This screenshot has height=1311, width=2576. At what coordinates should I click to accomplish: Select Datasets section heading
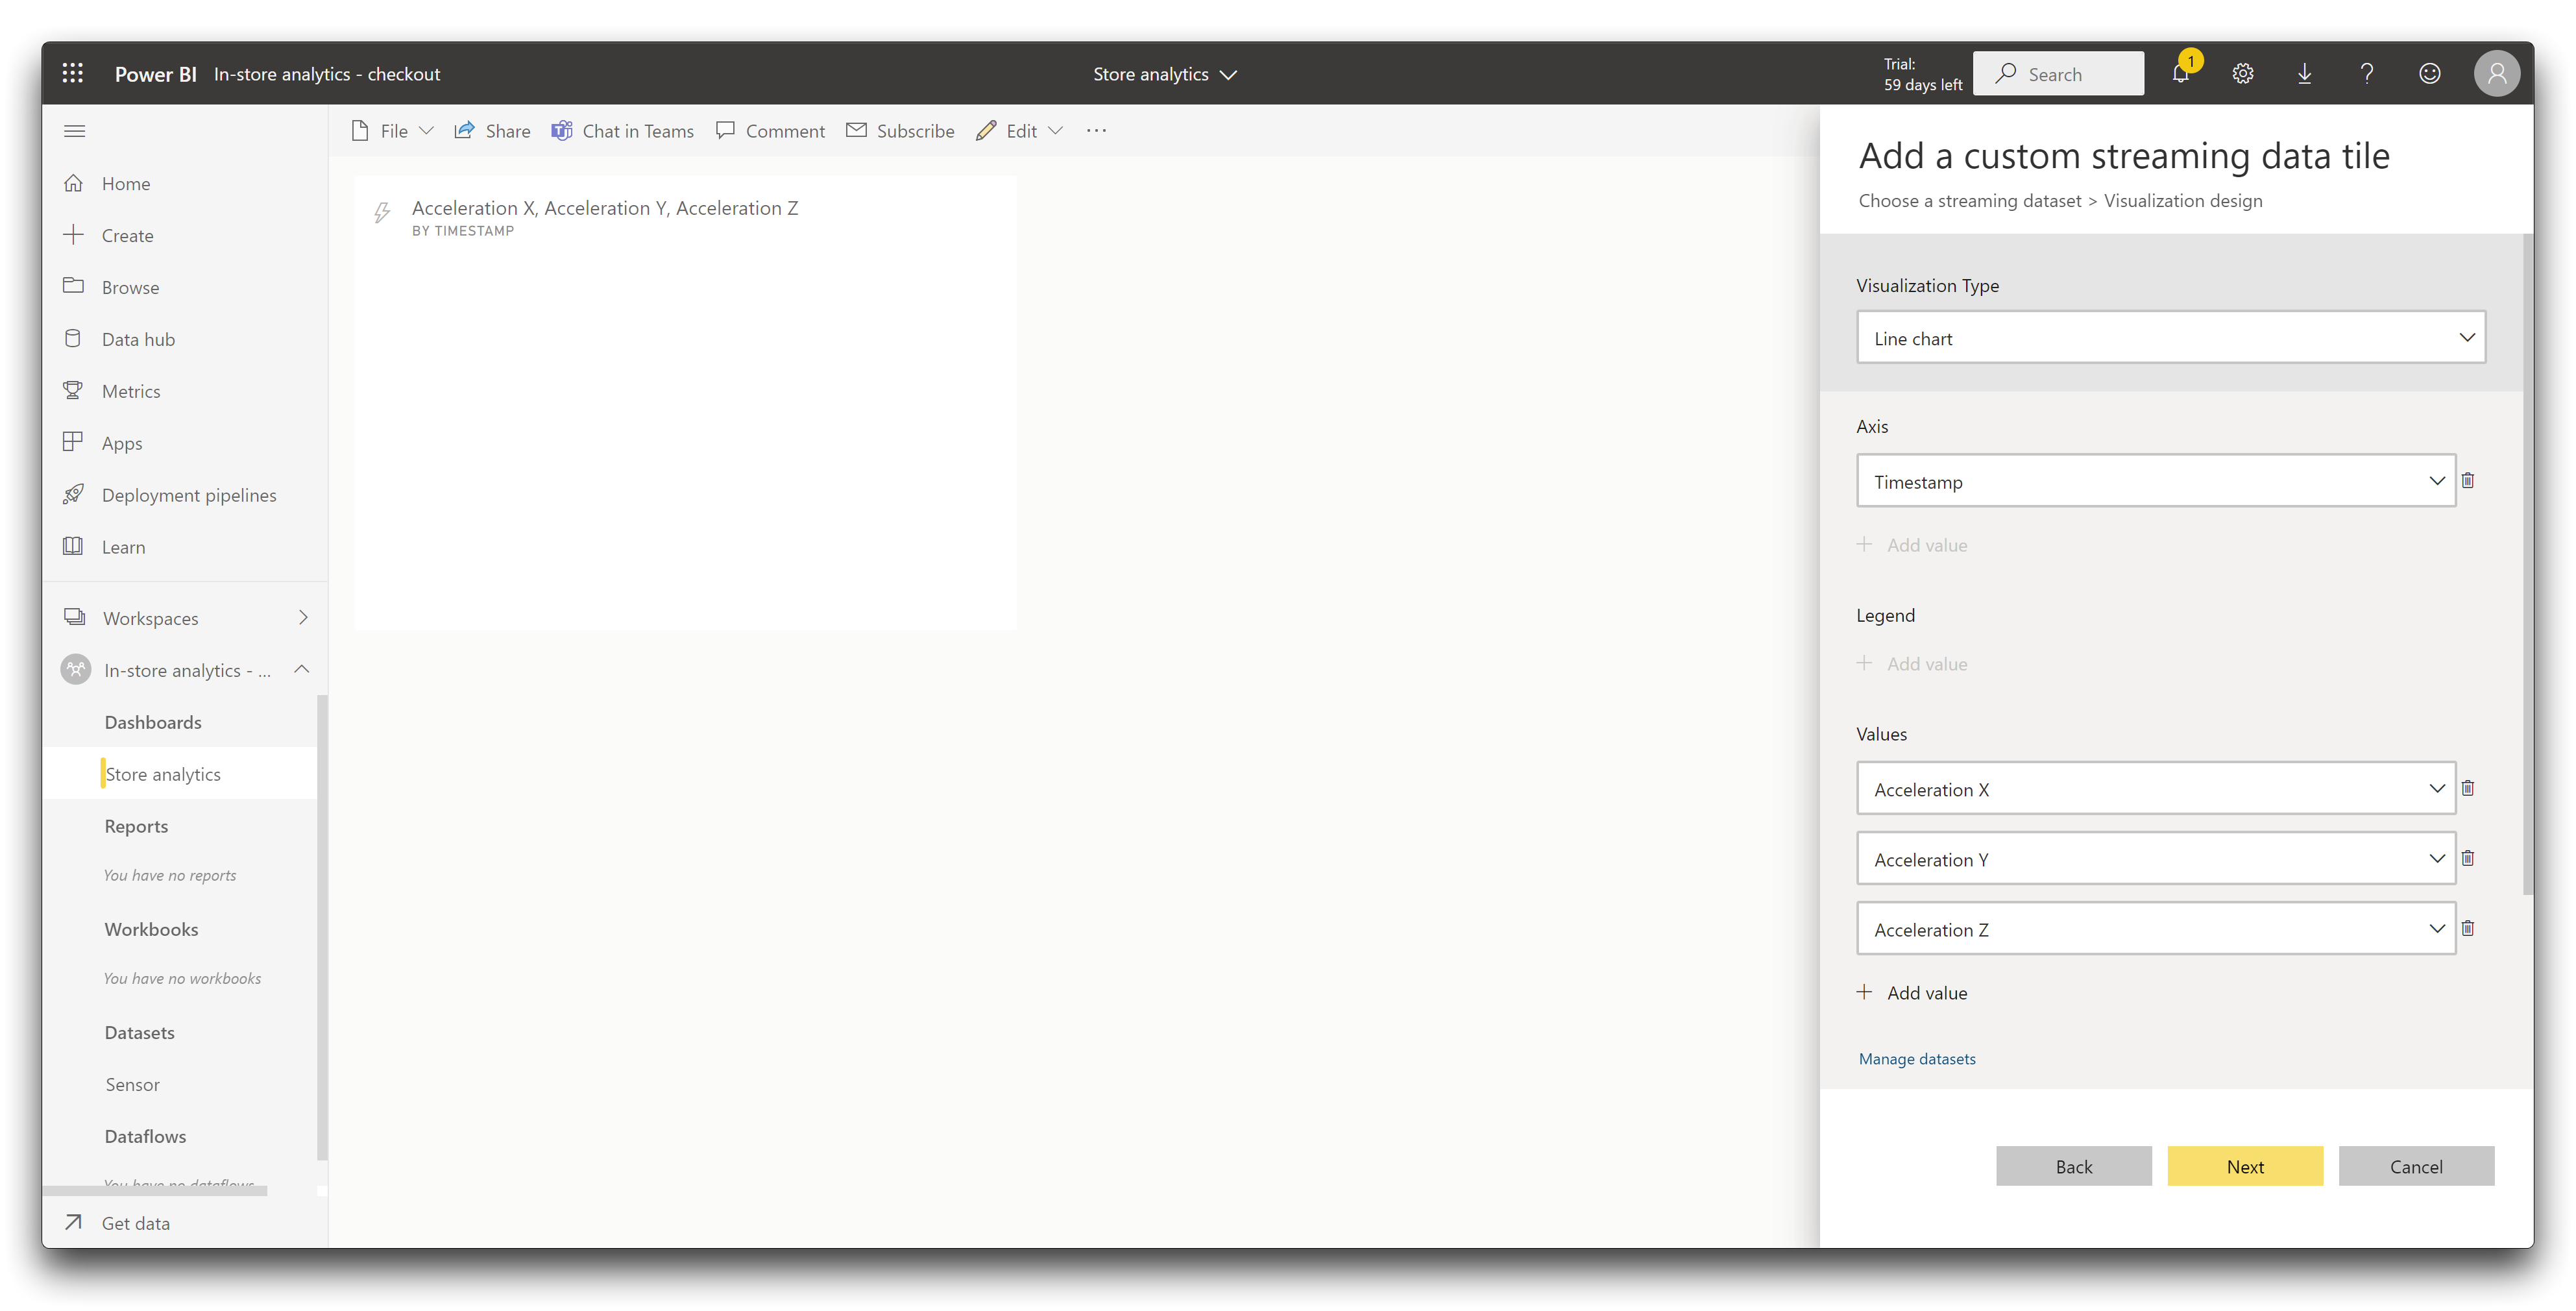(x=139, y=1032)
